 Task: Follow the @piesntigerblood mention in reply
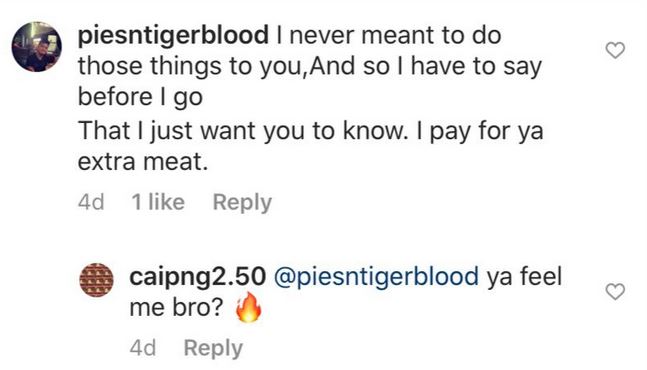coord(376,277)
